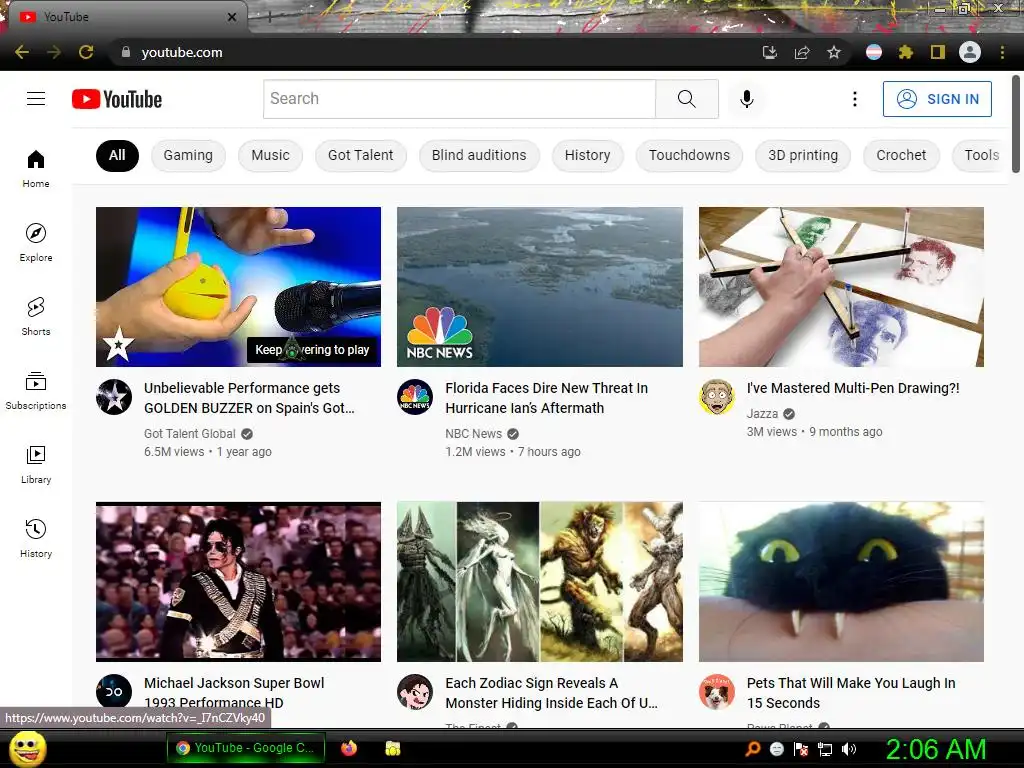The width and height of the screenshot is (1024, 768).
Task: Click NBC News channel name
Action: point(473,434)
